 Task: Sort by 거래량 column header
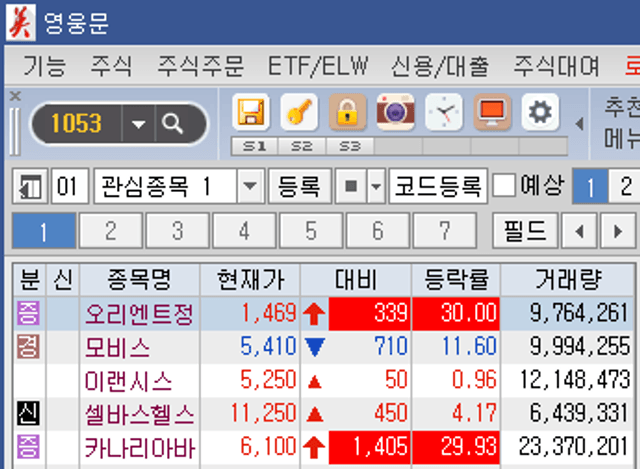[x=568, y=280]
